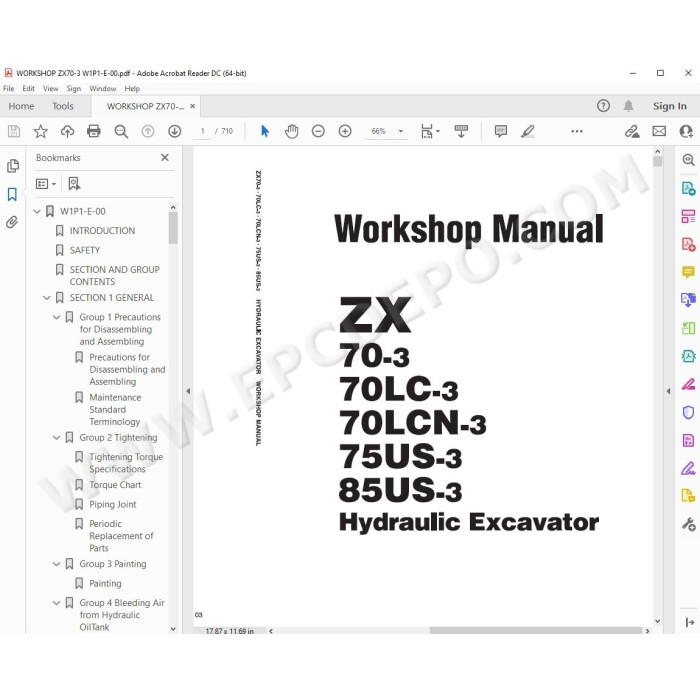Switch to the Tools tab
This screenshot has width=700, height=700.
click(x=62, y=106)
